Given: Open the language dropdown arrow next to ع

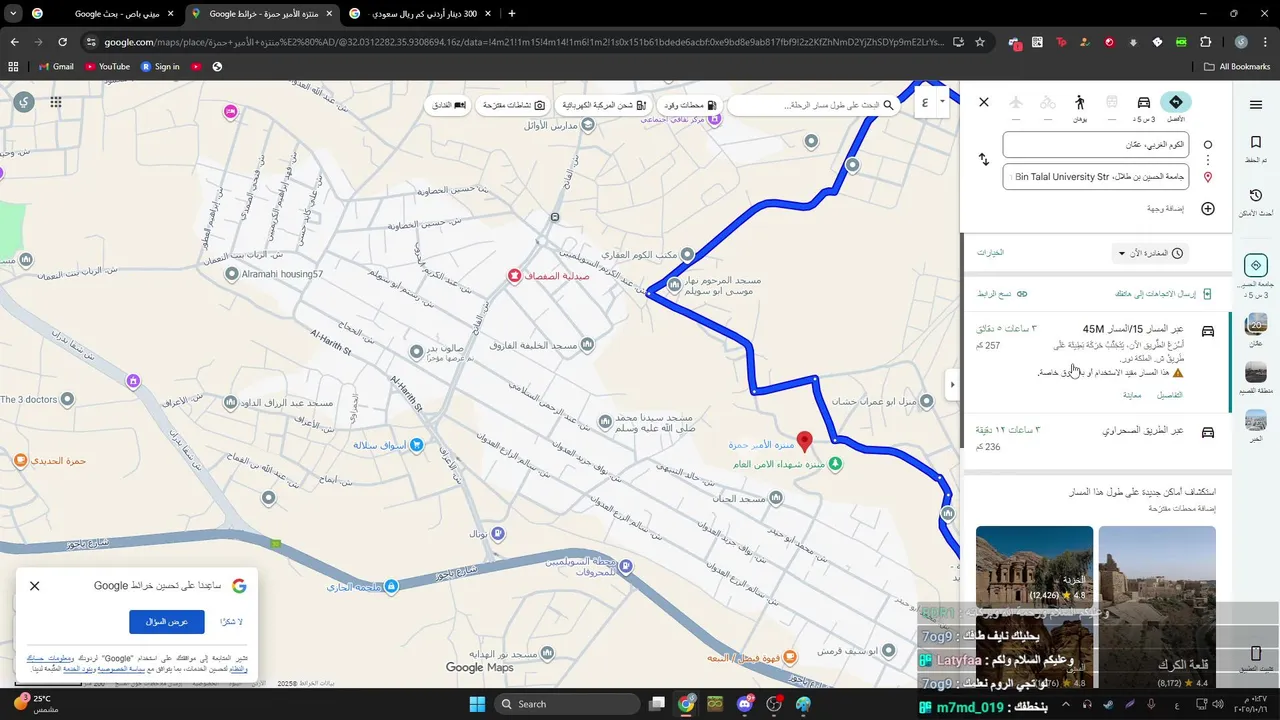Looking at the screenshot, I should pyautogui.click(x=943, y=102).
